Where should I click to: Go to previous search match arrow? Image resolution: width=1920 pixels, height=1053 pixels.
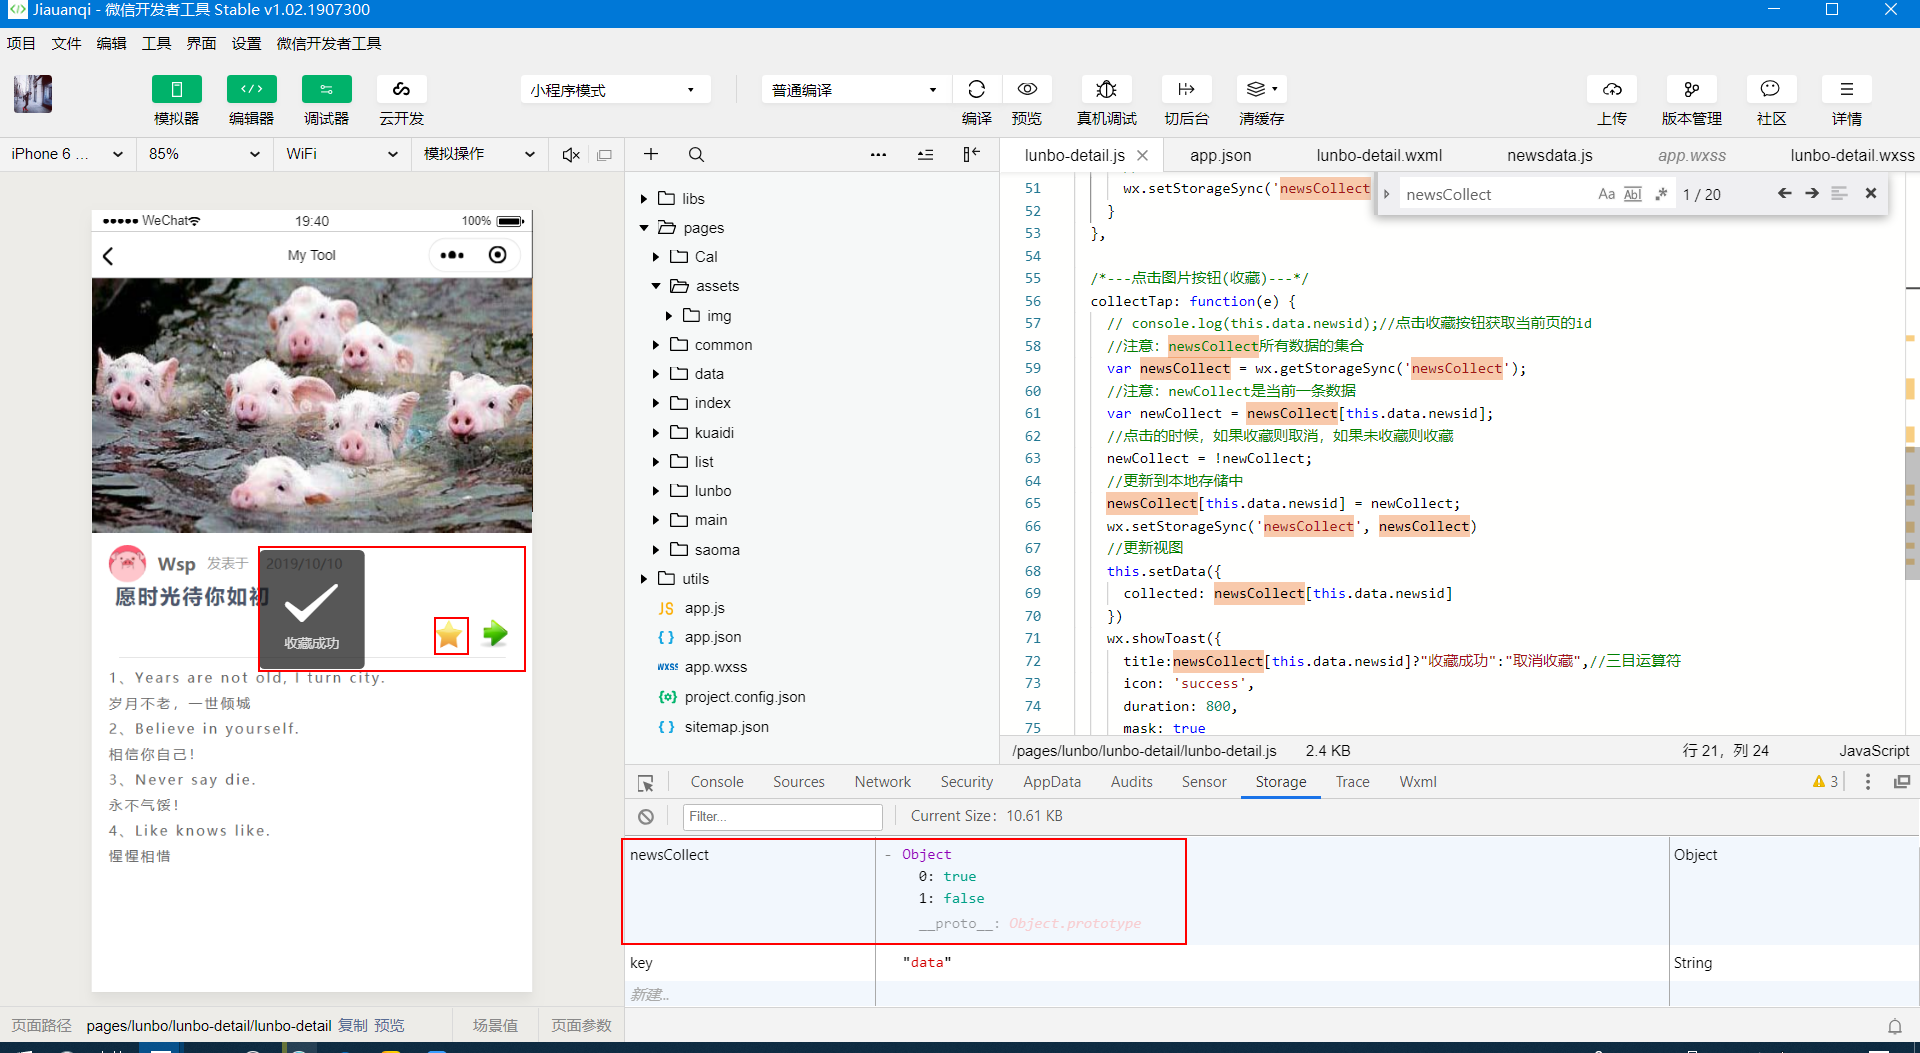(1784, 193)
